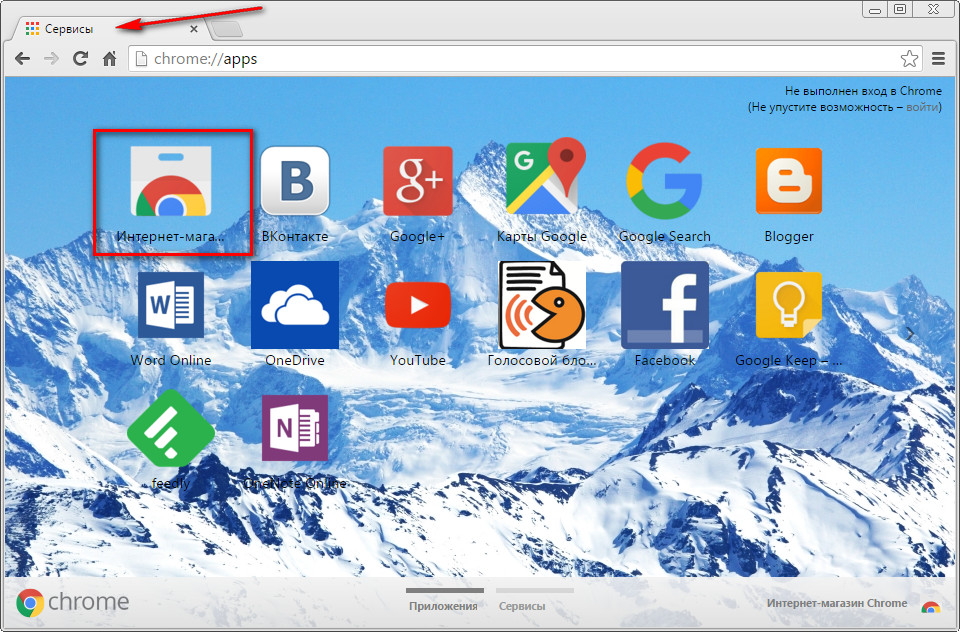Click the Chrome logo in the footer

click(73, 603)
